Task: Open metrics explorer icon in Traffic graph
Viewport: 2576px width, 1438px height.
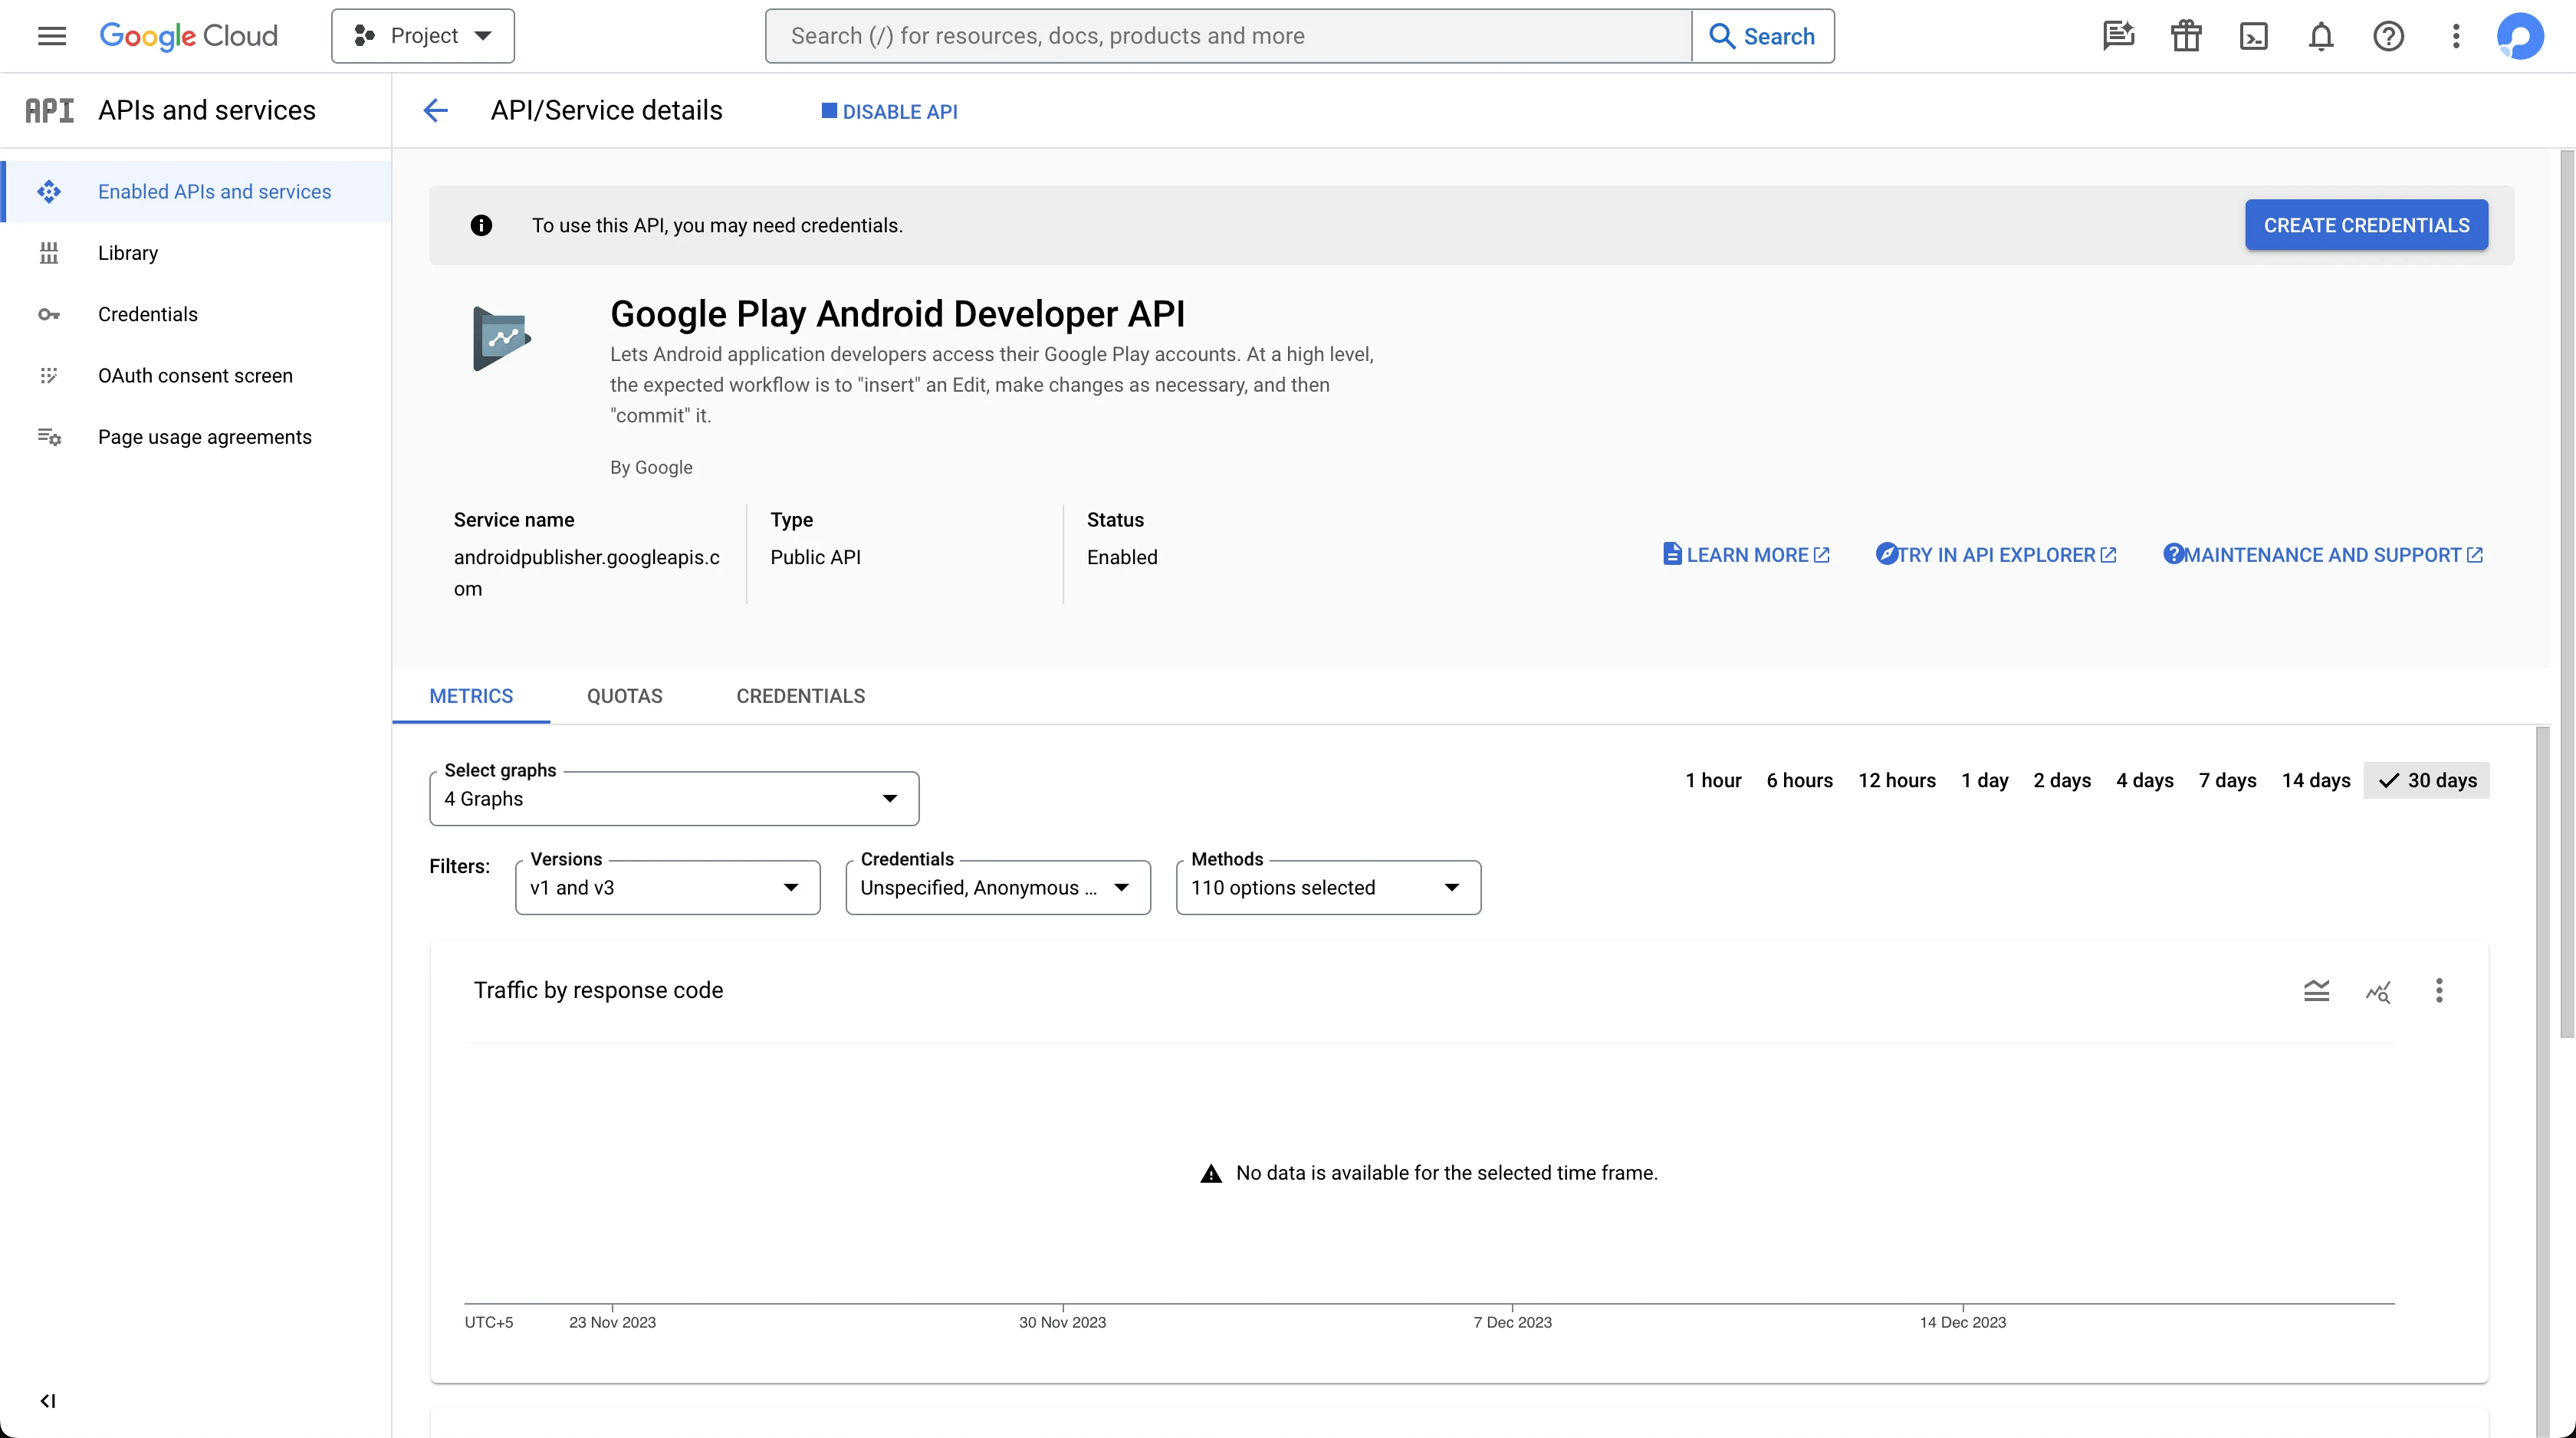Action: (2378, 990)
